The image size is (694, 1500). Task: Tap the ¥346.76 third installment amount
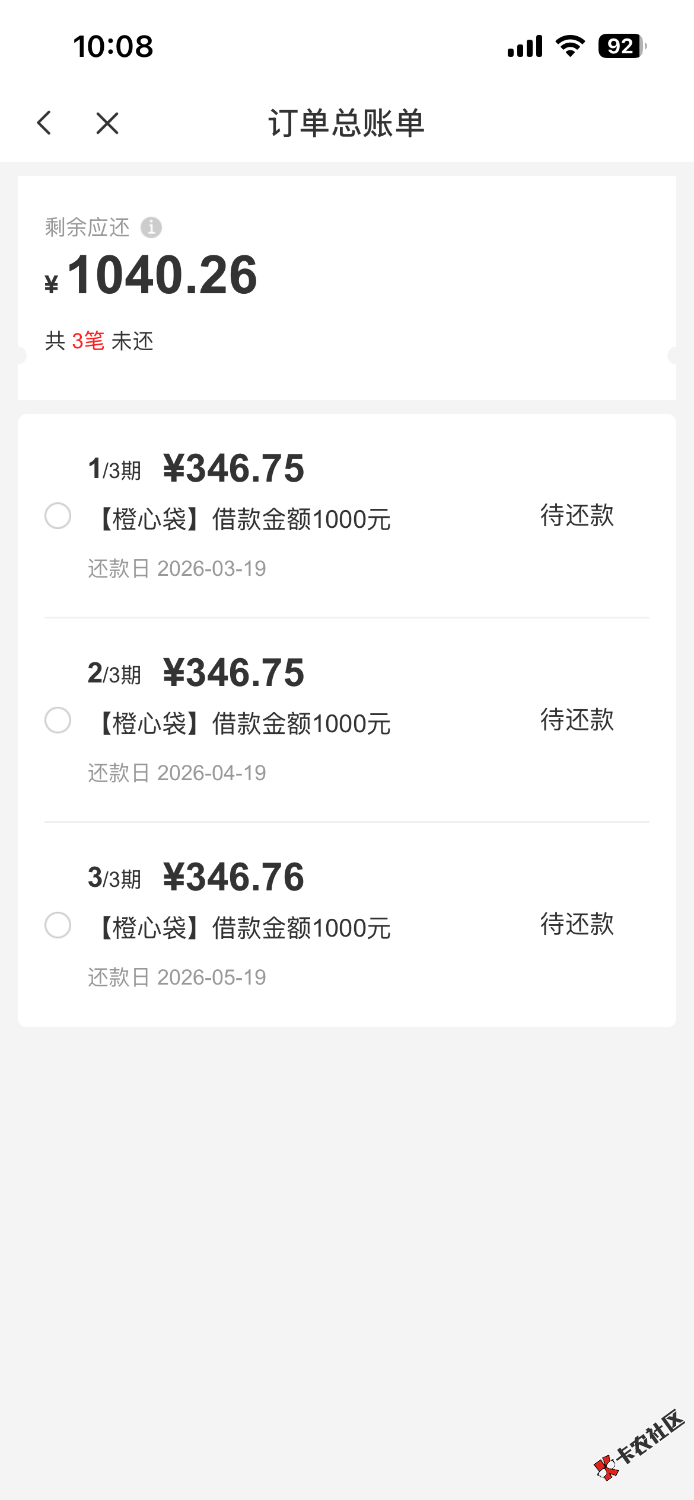click(x=233, y=878)
